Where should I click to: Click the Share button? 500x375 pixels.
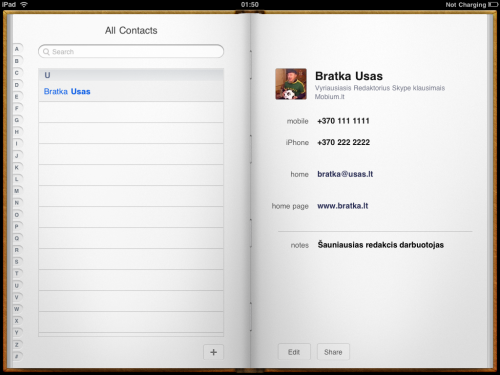click(x=333, y=352)
